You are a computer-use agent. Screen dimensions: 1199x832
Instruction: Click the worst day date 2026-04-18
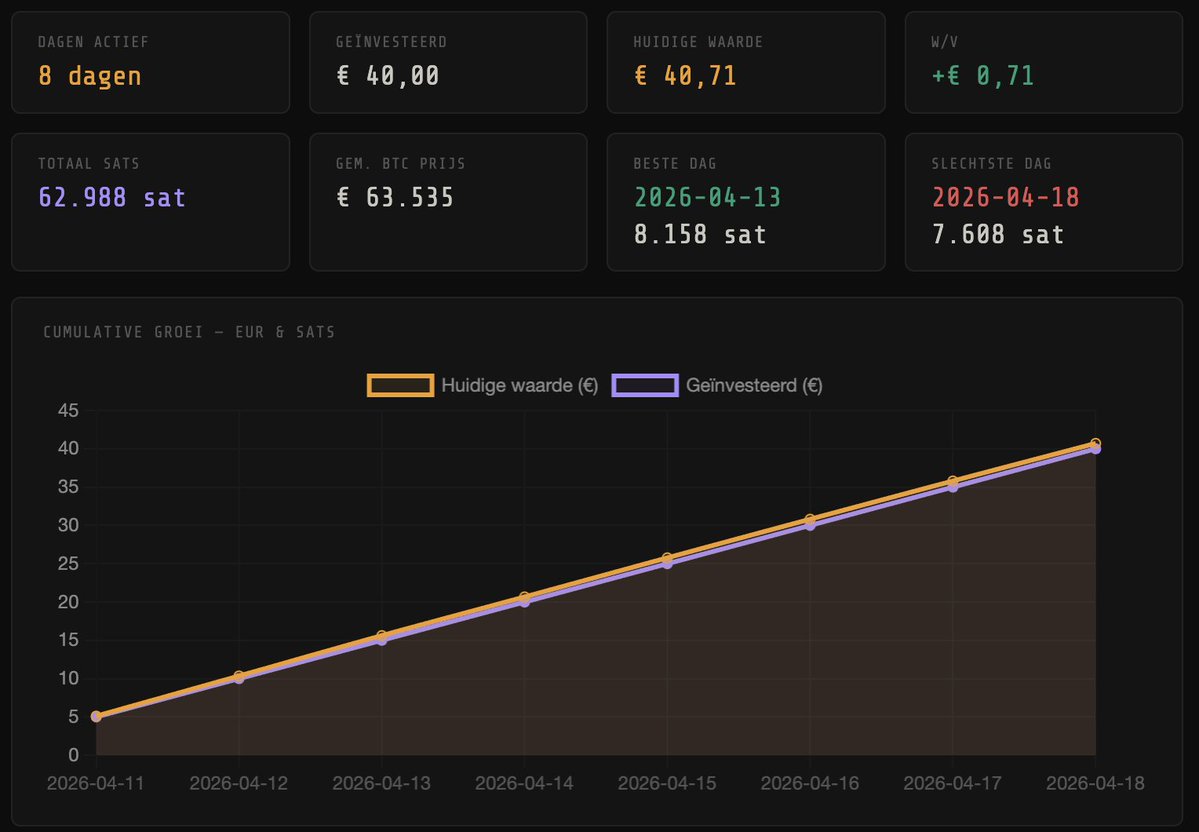coord(1006,197)
